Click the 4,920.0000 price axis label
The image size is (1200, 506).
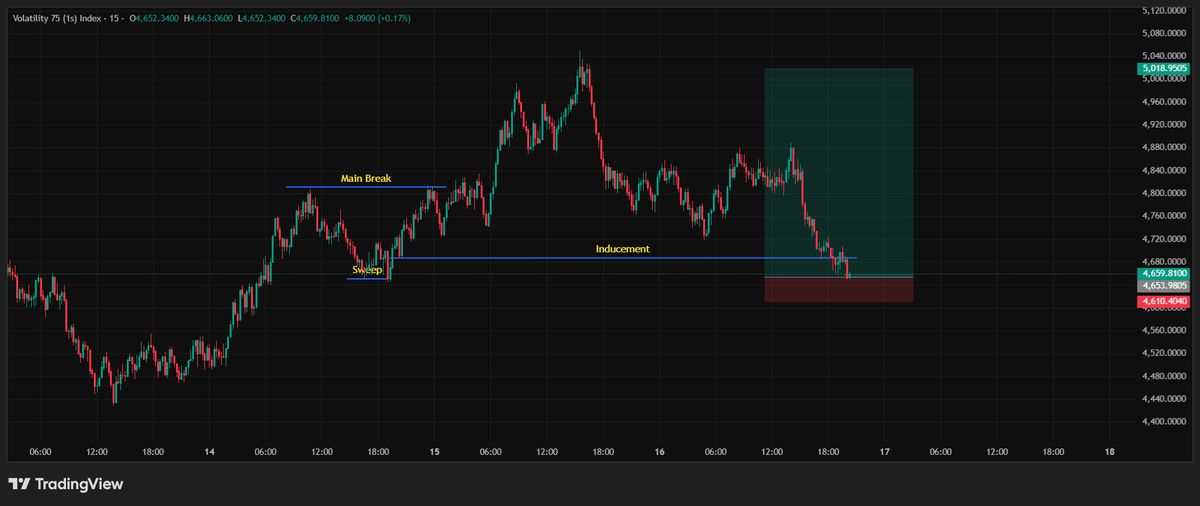tap(1164, 125)
